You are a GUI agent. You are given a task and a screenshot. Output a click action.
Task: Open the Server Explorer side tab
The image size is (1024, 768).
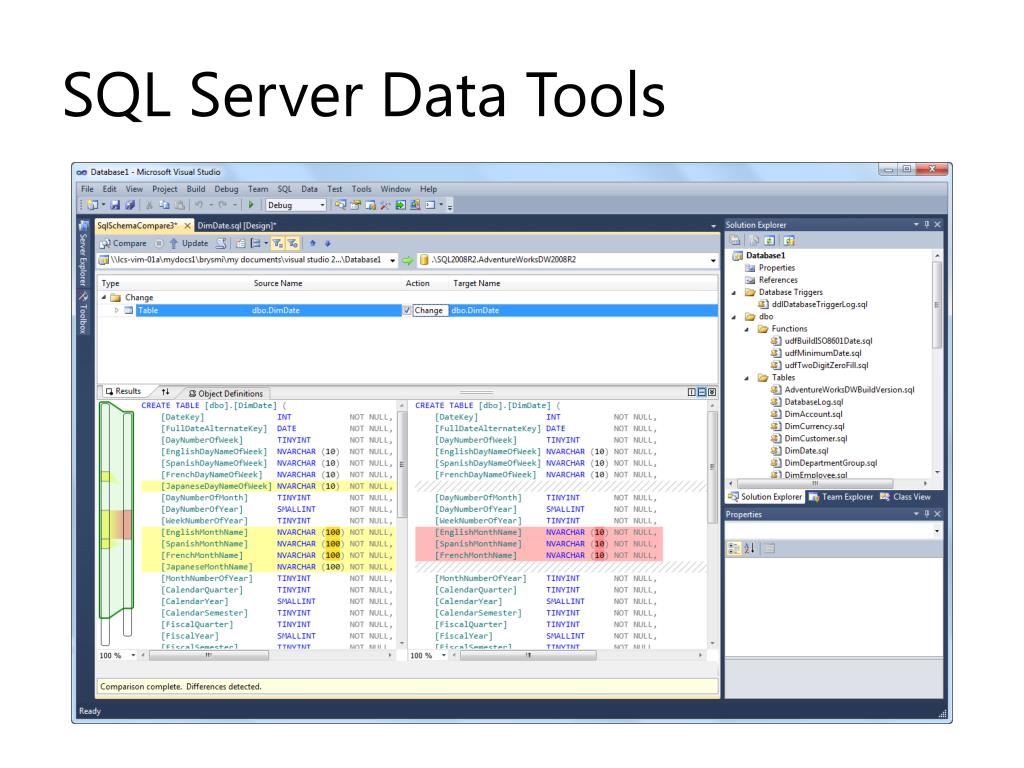pyautogui.click(x=83, y=253)
